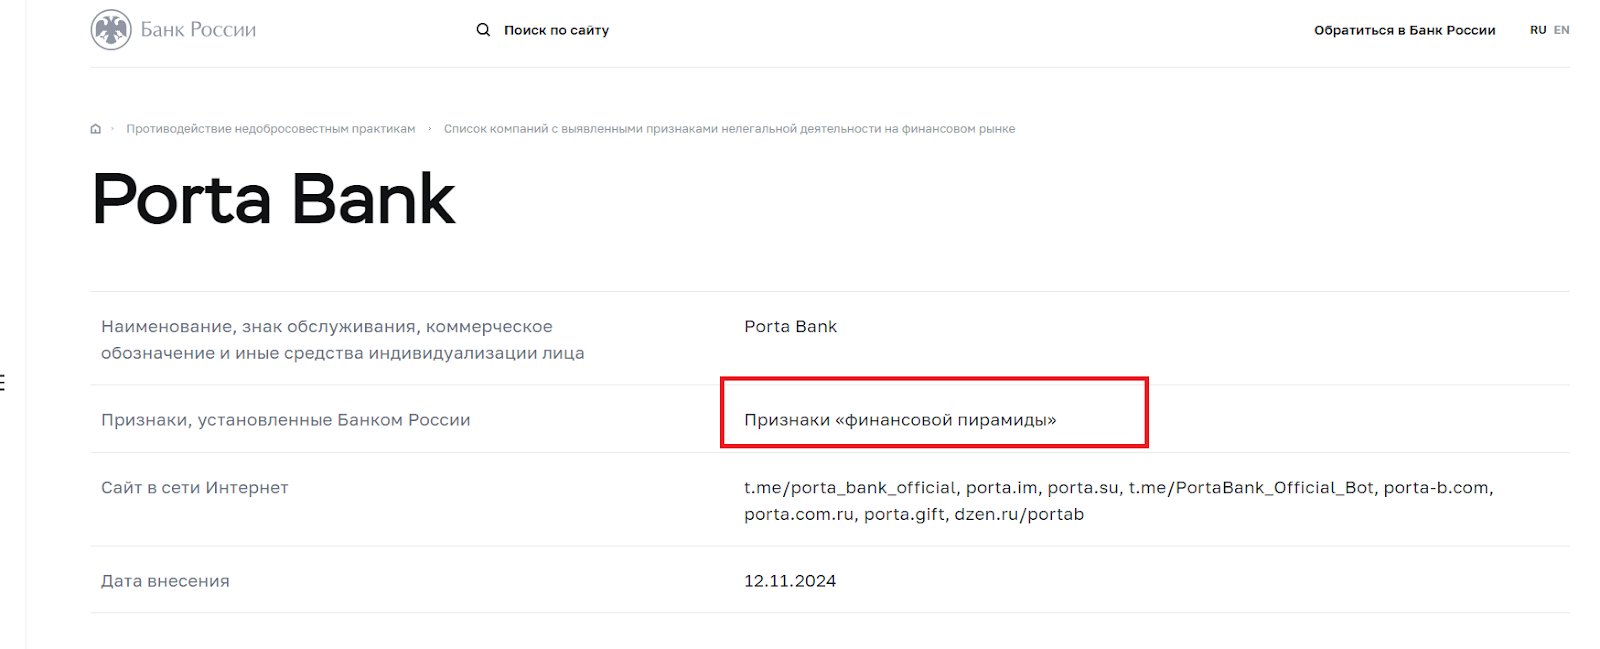
Task: Select the «Дата внесения» label
Action: [x=165, y=581]
